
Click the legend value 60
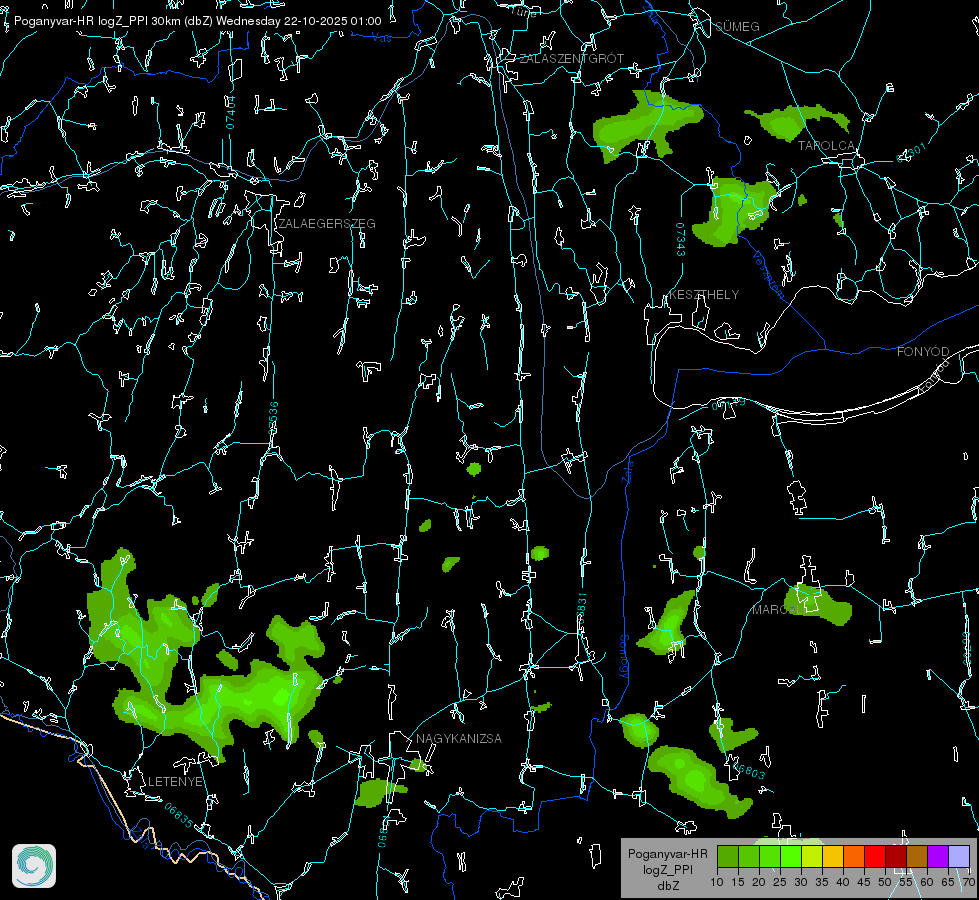click(x=927, y=883)
